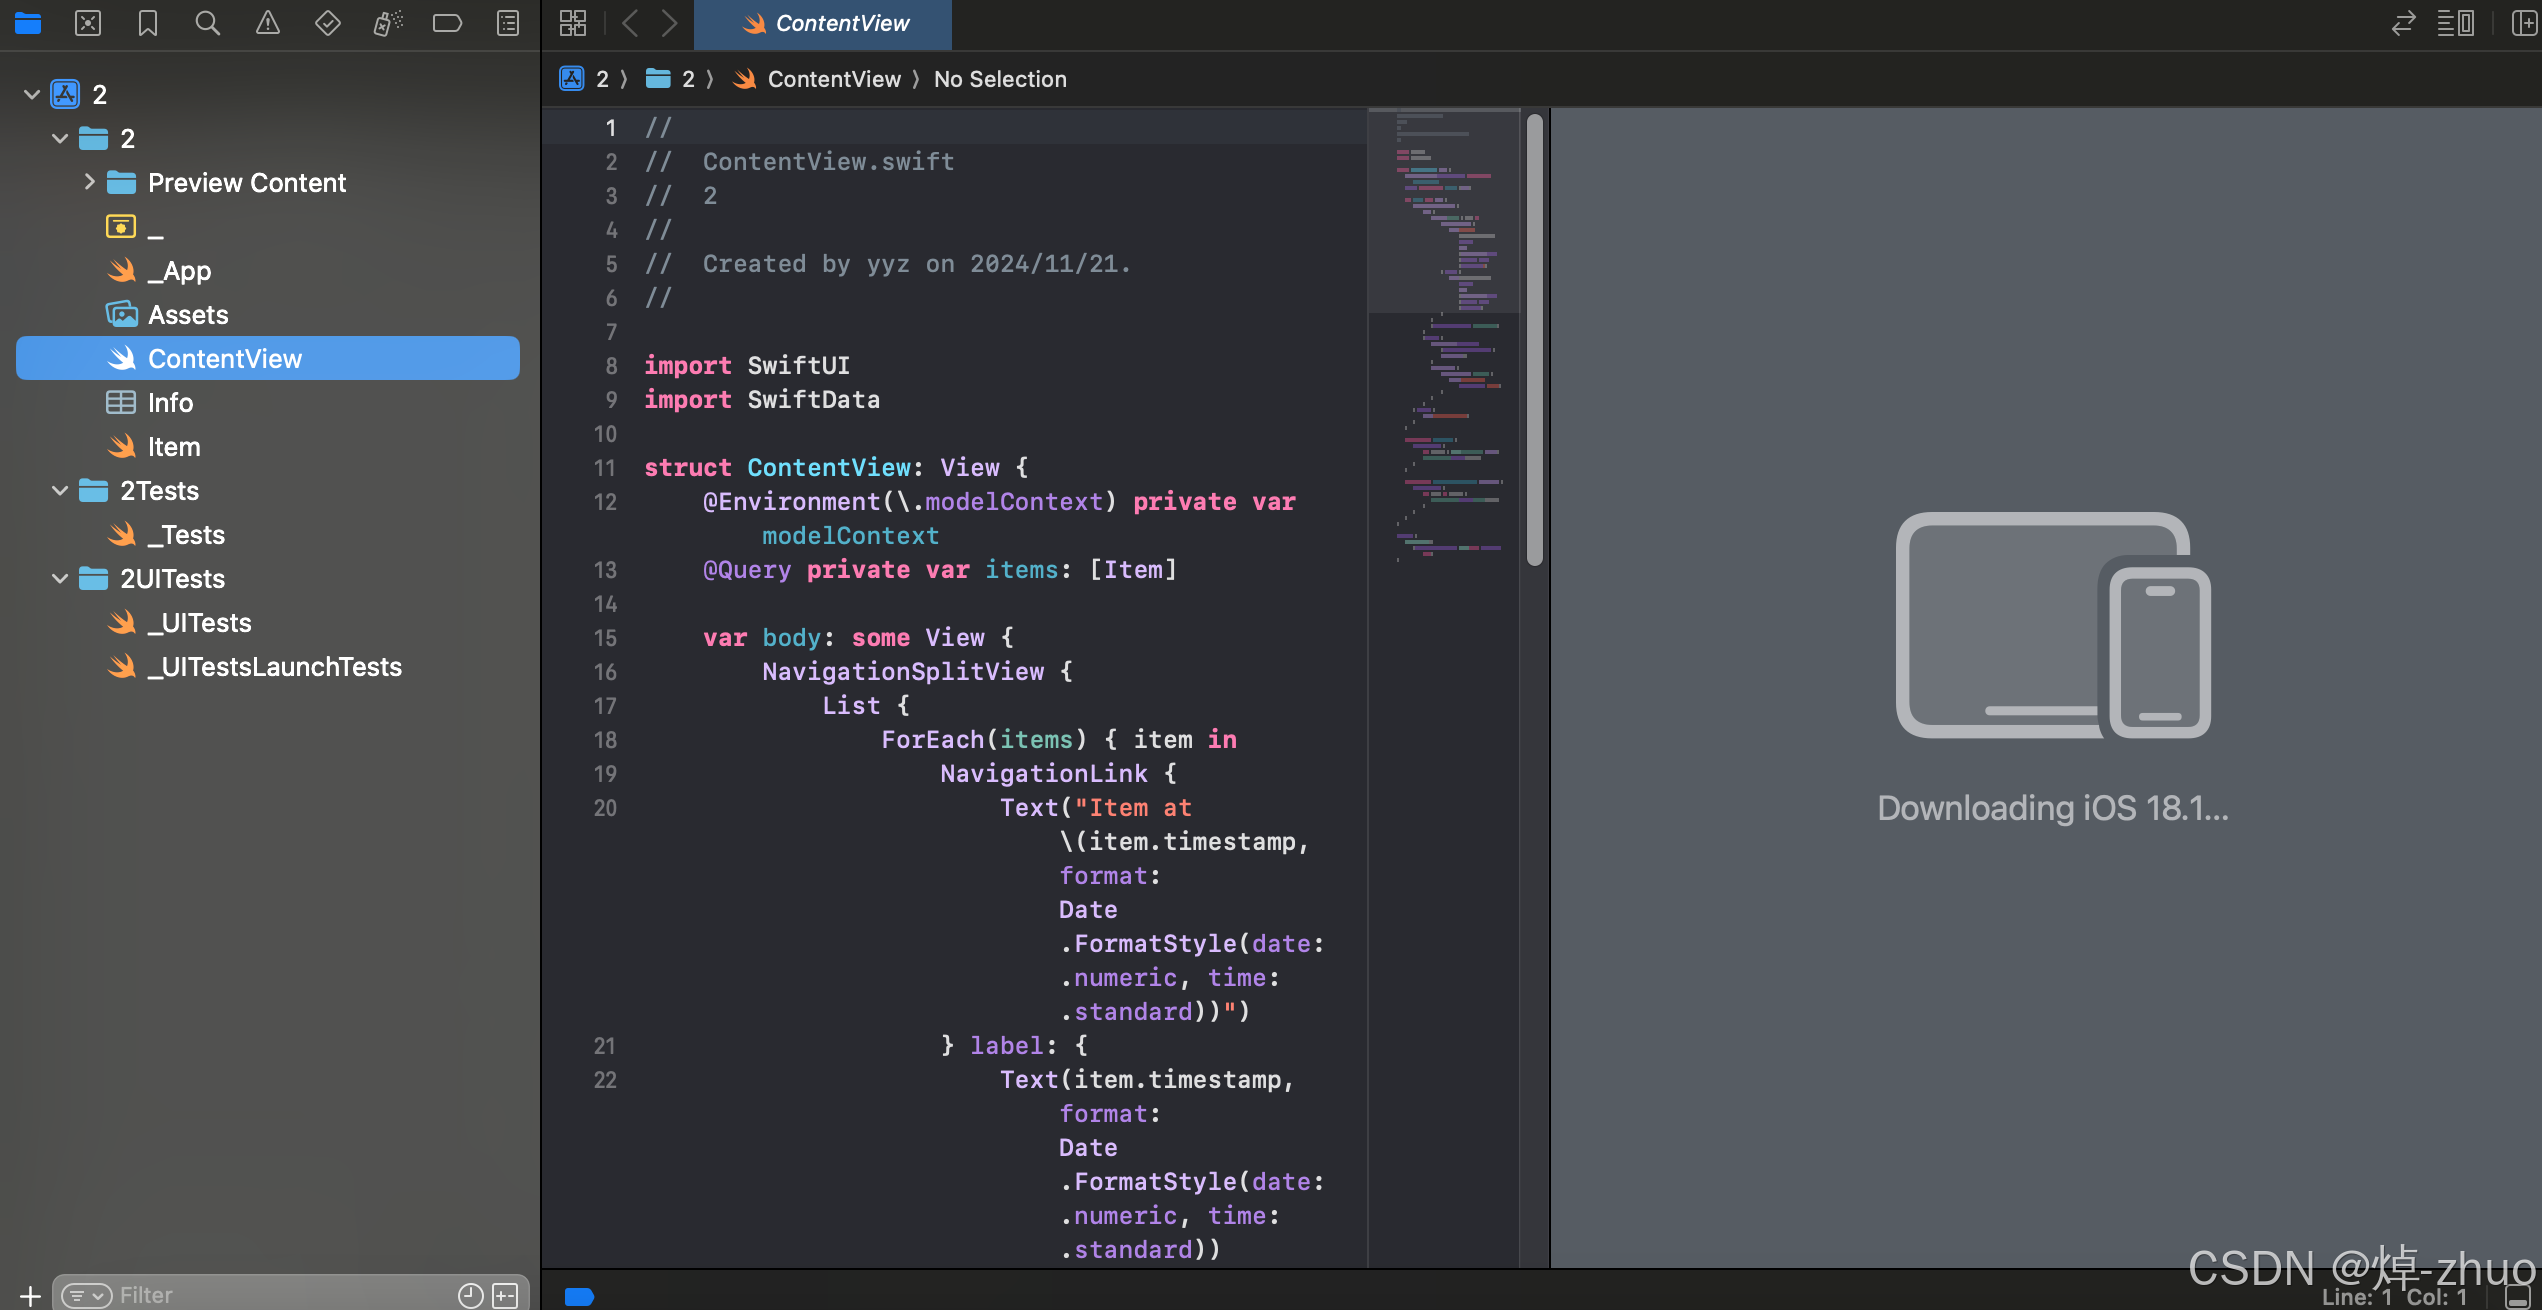
Task: Add a new editor on right
Action: tap(2524, 23)
